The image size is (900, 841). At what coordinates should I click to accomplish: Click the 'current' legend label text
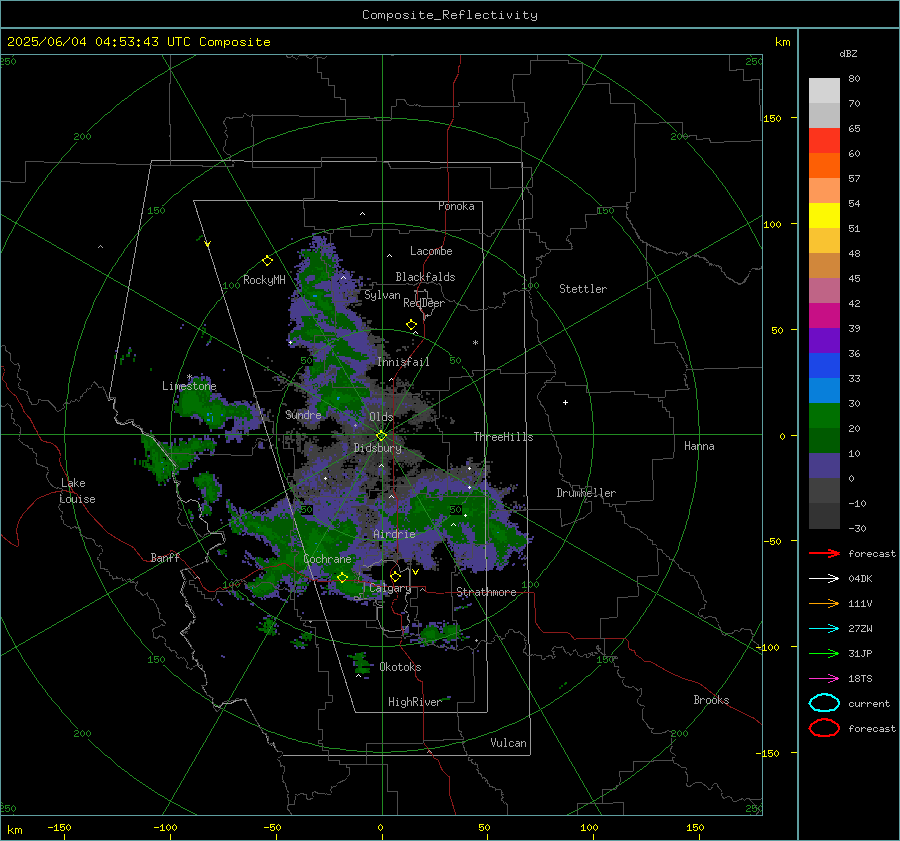point(869,703)
